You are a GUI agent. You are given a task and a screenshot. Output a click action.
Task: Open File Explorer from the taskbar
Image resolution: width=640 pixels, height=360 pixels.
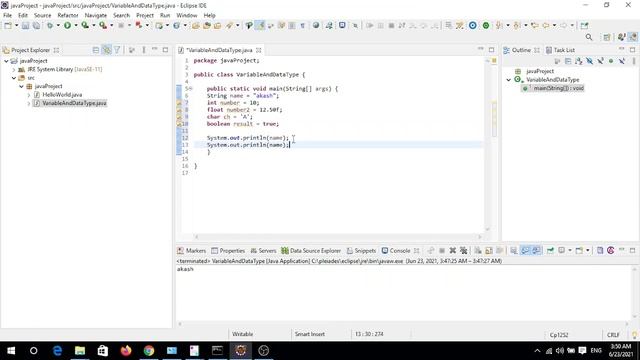80,351
